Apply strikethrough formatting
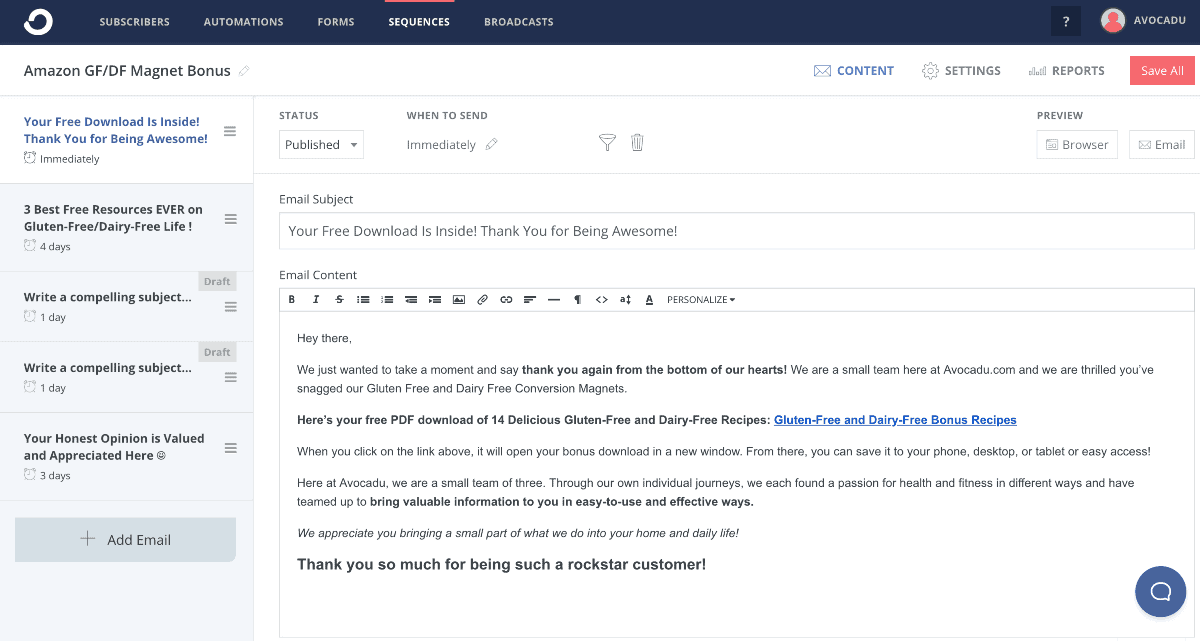 pyautogui.click(x=339, y=299)
